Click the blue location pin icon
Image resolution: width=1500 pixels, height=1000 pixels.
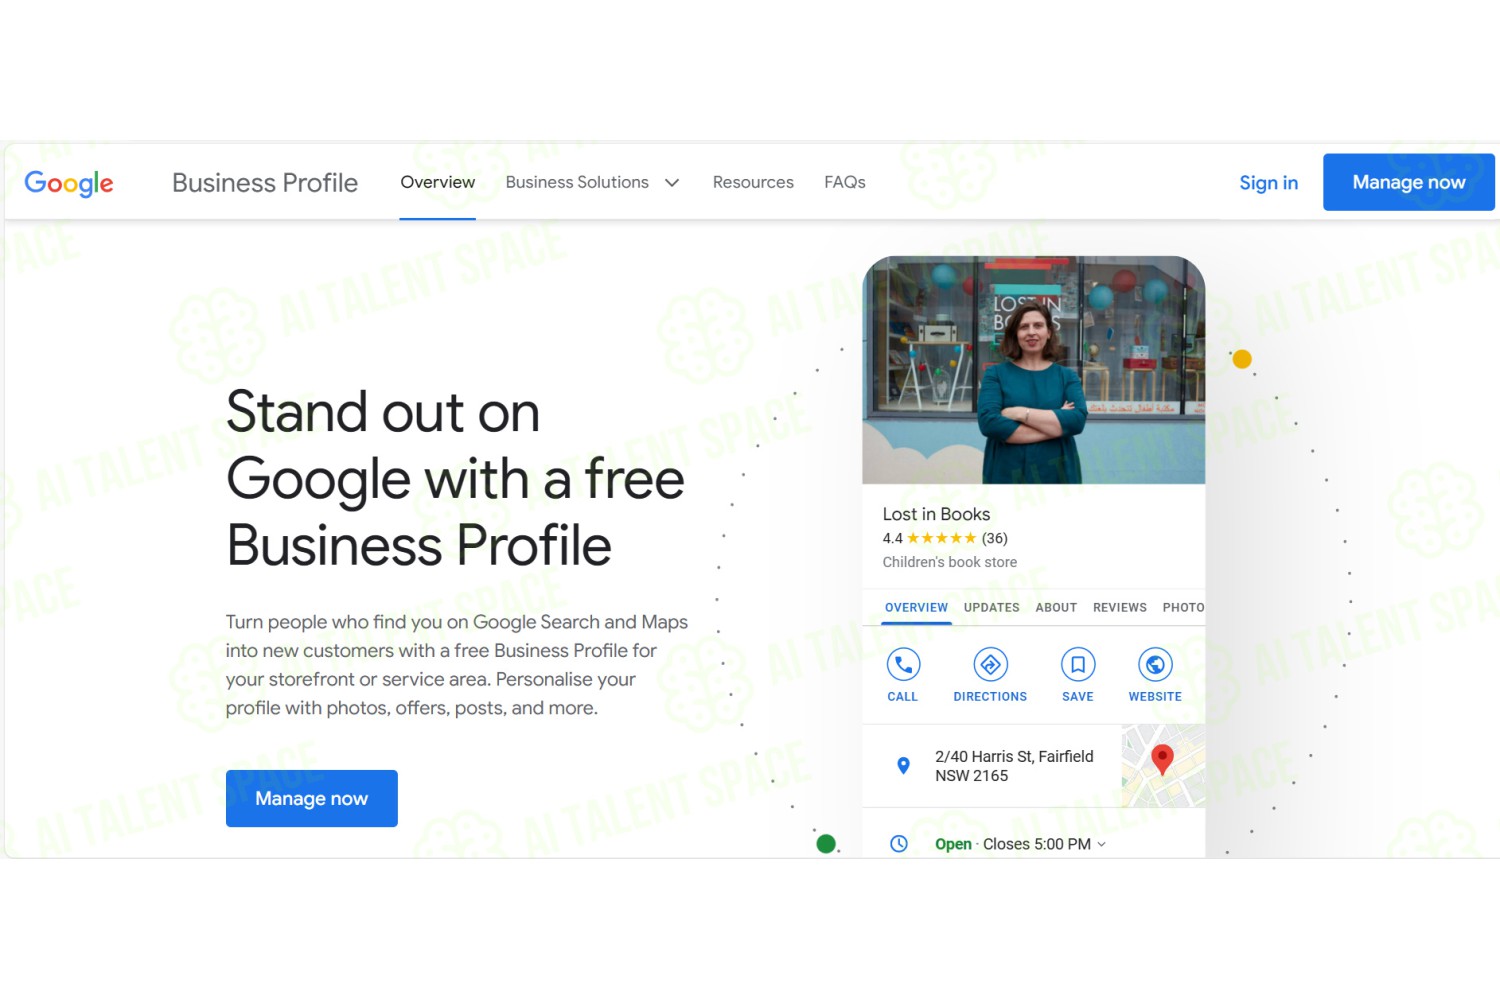click(x=903, y=766)
